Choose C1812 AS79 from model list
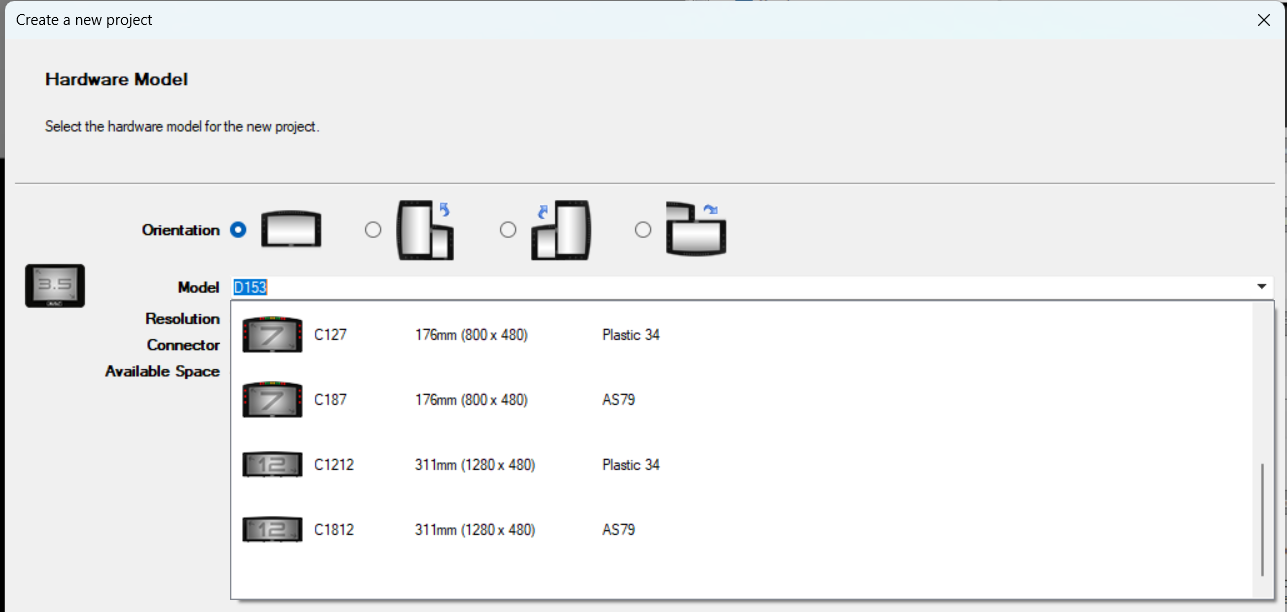The height and width of the screenshot is (612, 1287). click(x=741, y=530)
